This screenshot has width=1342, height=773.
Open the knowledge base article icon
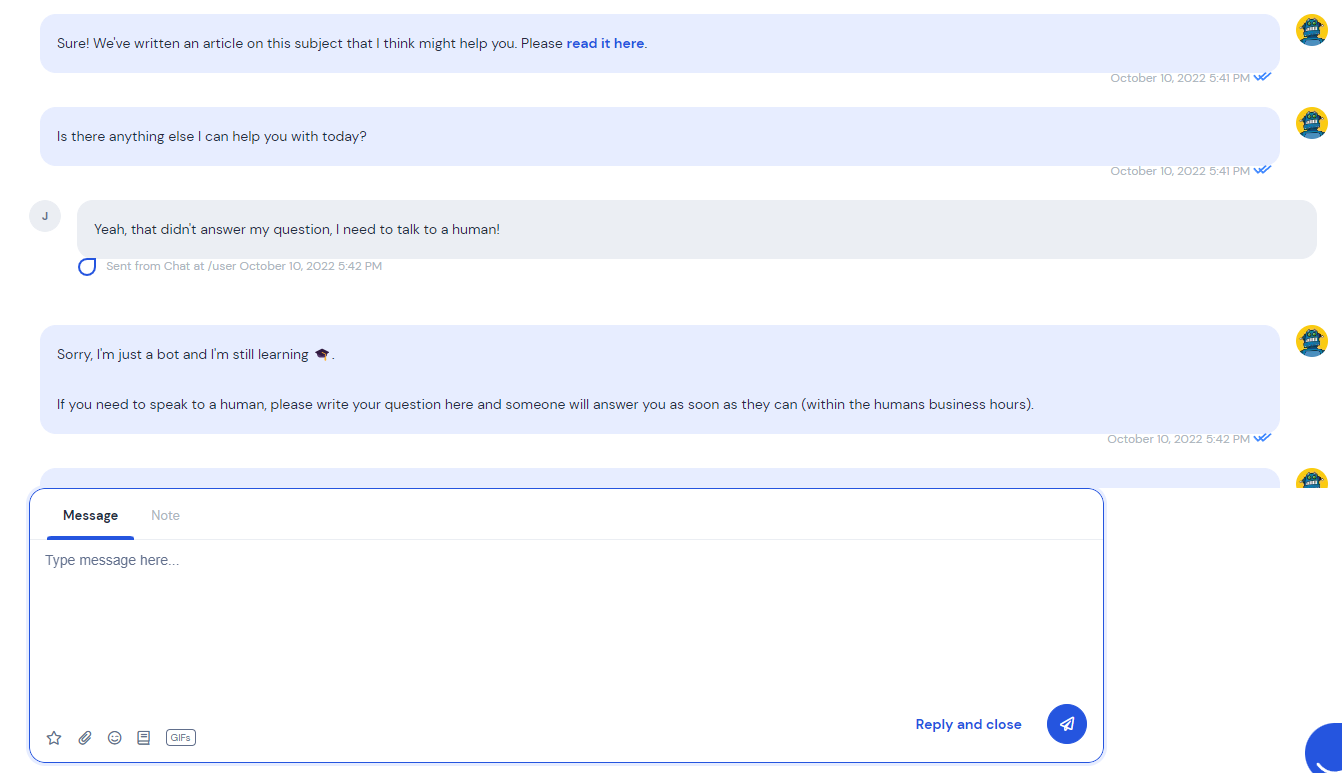[x=144, y=738]
